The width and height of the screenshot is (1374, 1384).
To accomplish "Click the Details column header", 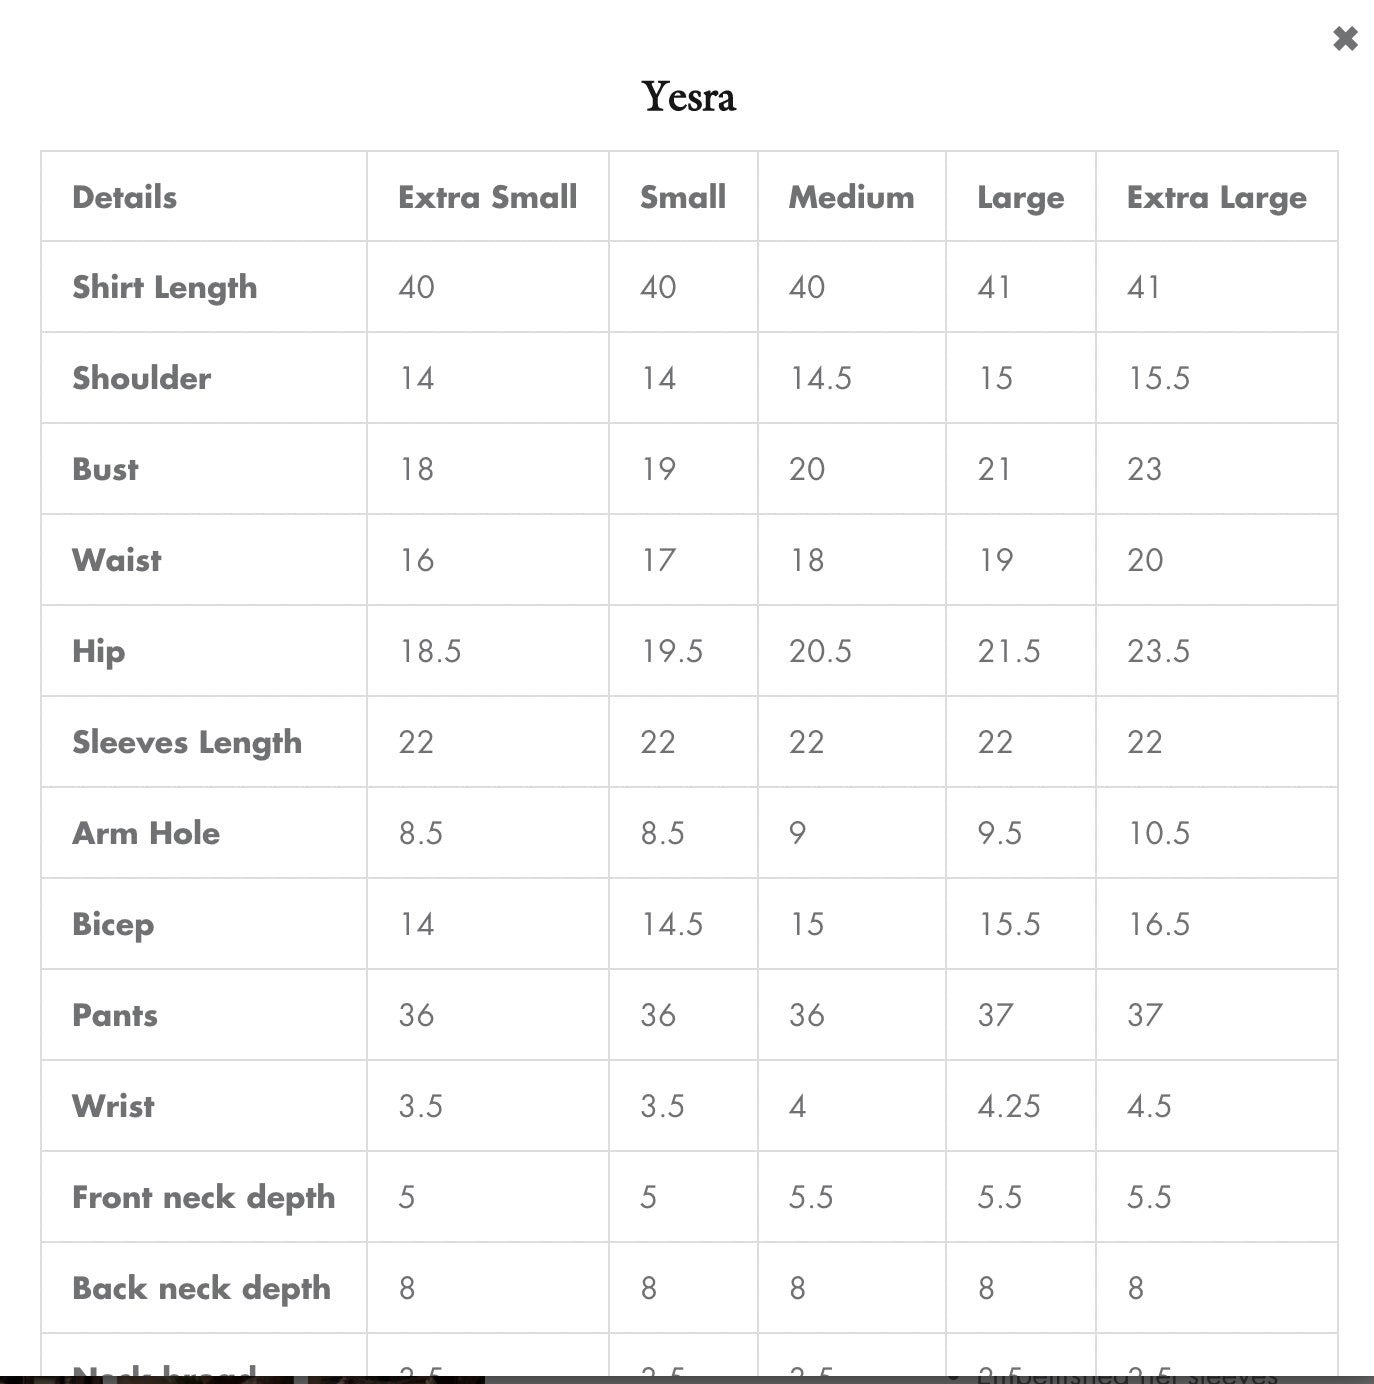I will tap(124, 197).
